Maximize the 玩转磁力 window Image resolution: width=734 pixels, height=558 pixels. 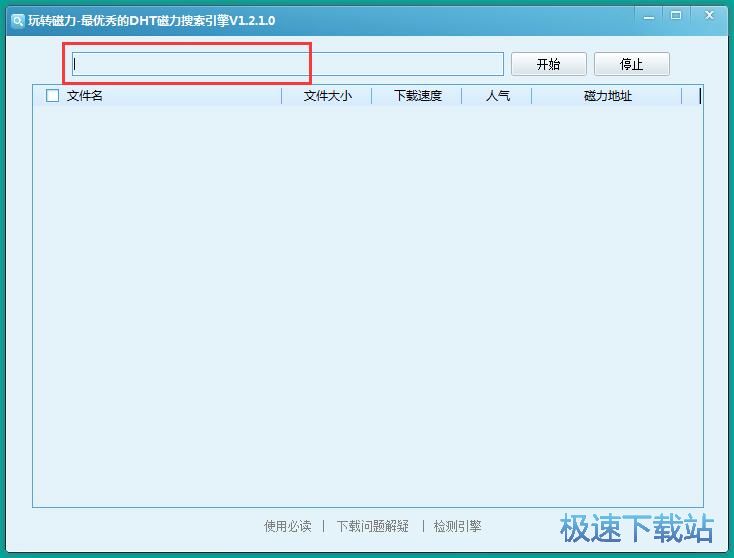click(675, 16)
